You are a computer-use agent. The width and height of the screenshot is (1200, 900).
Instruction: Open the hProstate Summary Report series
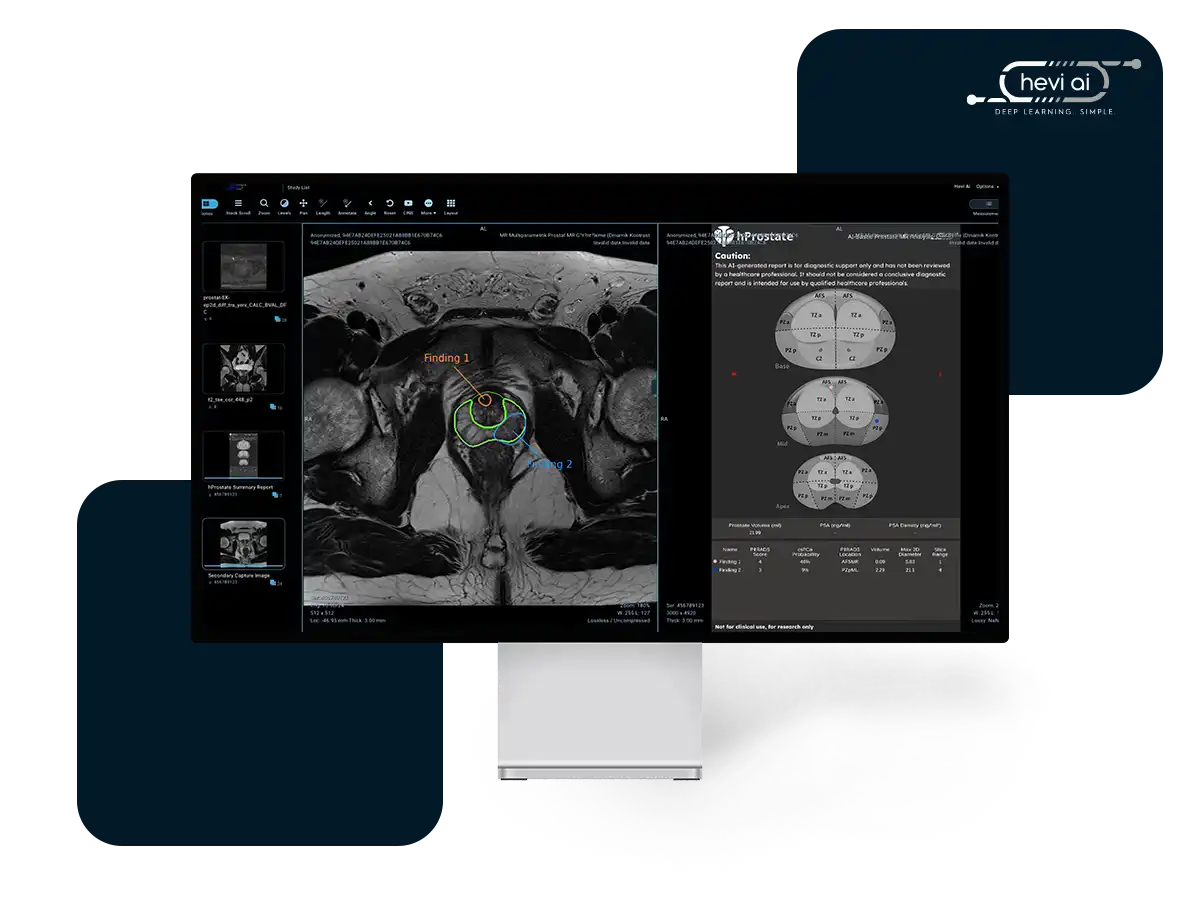243,456
